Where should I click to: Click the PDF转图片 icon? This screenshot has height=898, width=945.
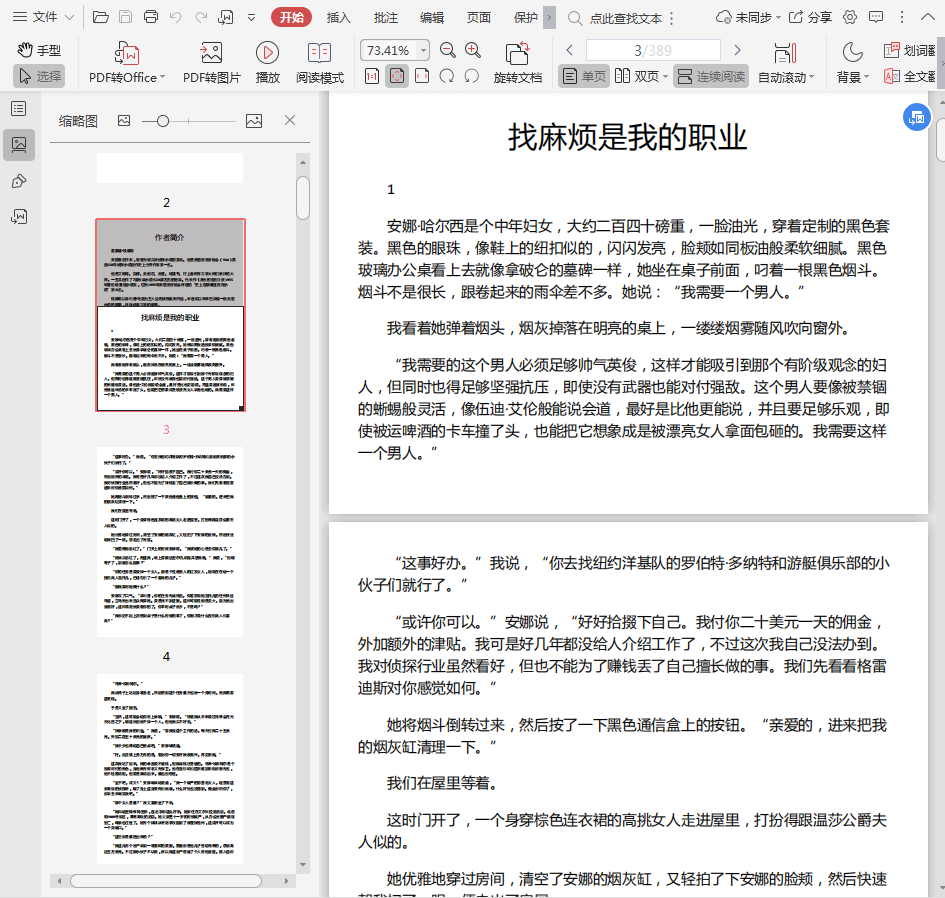pyautogui.click(x=211, y=53)
